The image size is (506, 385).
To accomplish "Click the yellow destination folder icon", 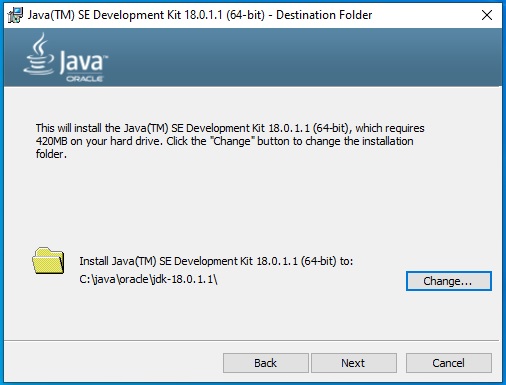I will coord(48,261).
